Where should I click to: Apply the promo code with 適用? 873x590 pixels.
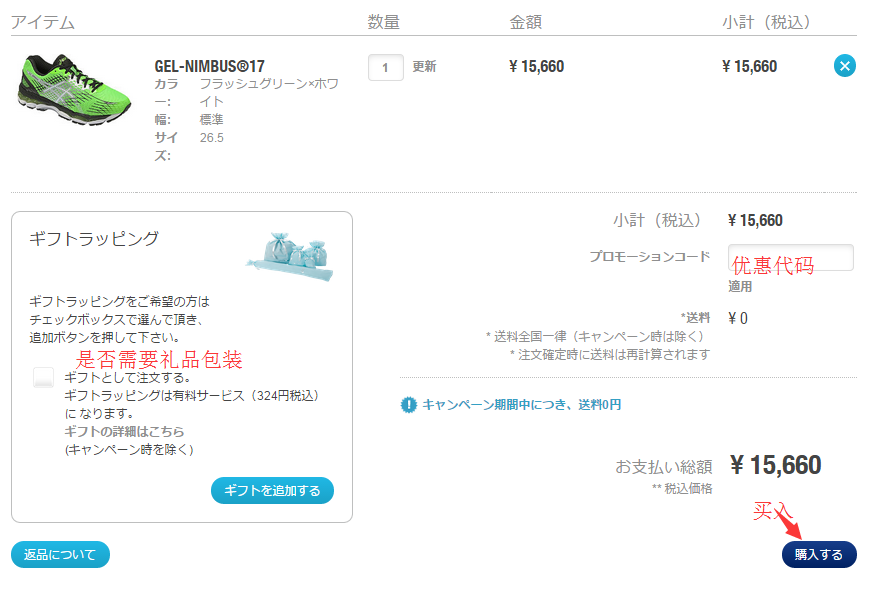[x=740, y=287]
